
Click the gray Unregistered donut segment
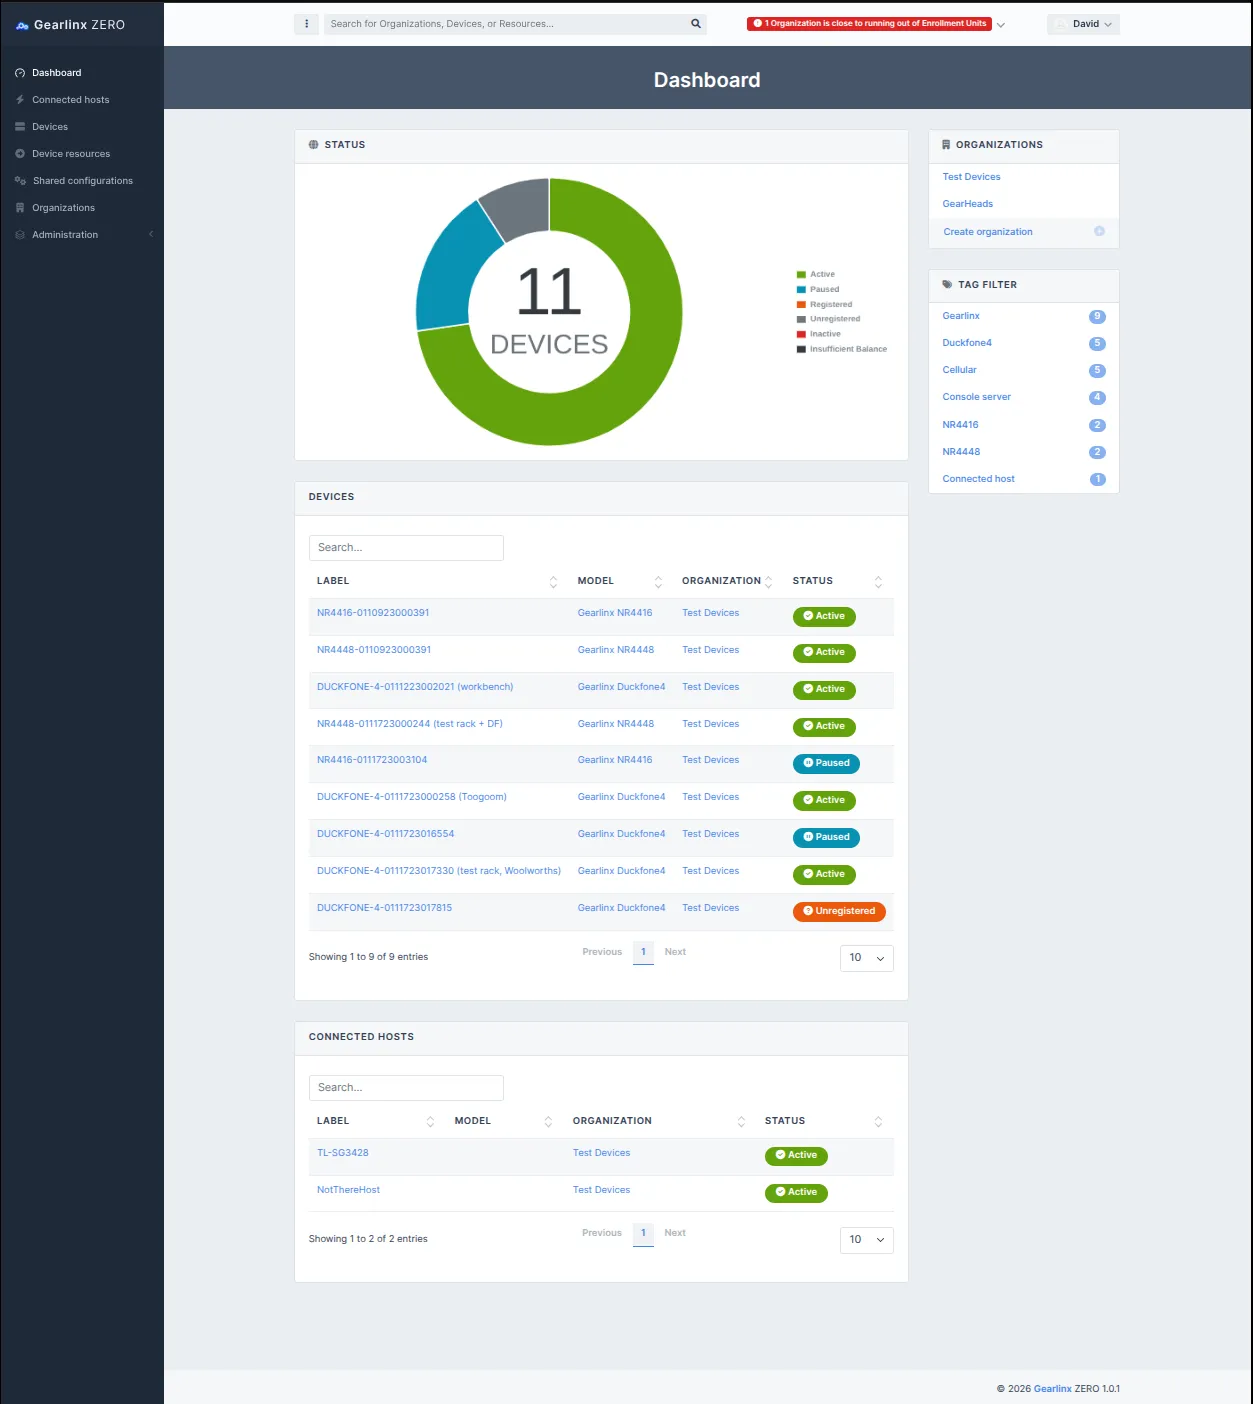pos(519,208)
